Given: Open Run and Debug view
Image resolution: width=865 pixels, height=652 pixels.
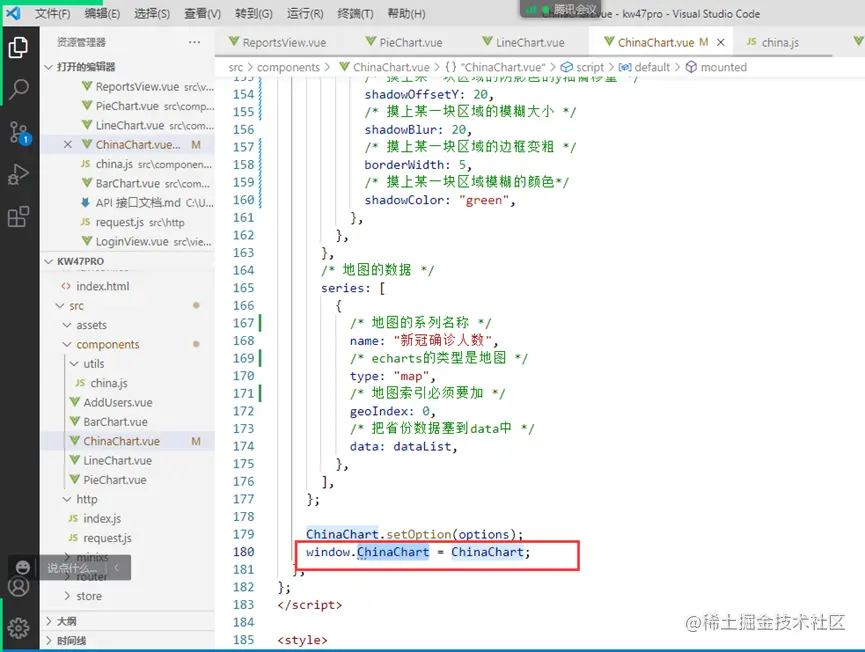Looking at the screenshot, I should pos(18,174).
